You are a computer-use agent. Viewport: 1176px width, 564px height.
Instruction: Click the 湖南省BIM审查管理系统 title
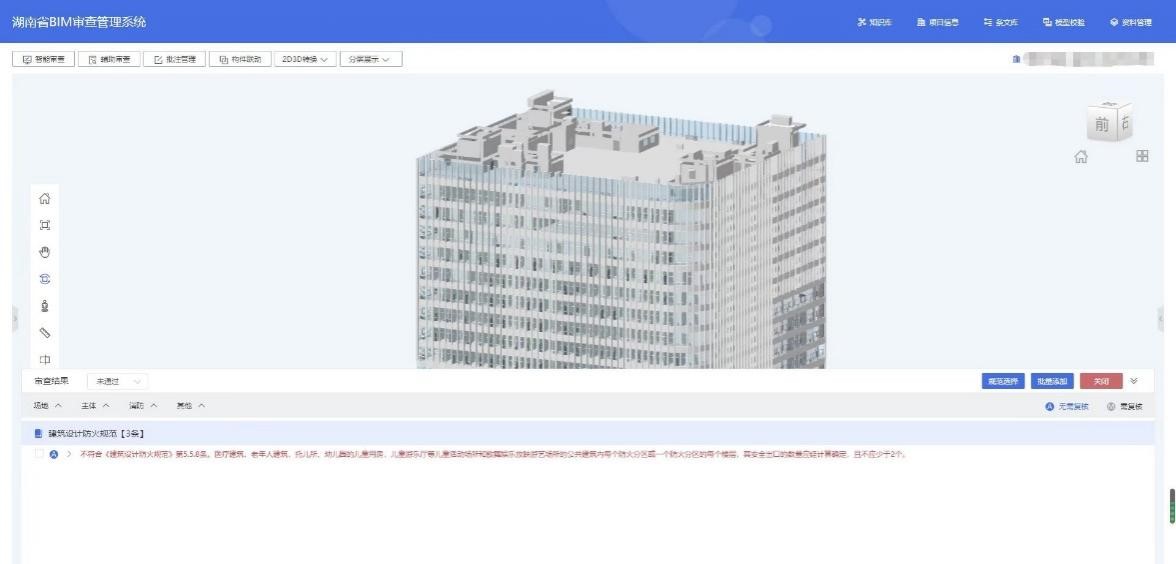tap(79, 22)
